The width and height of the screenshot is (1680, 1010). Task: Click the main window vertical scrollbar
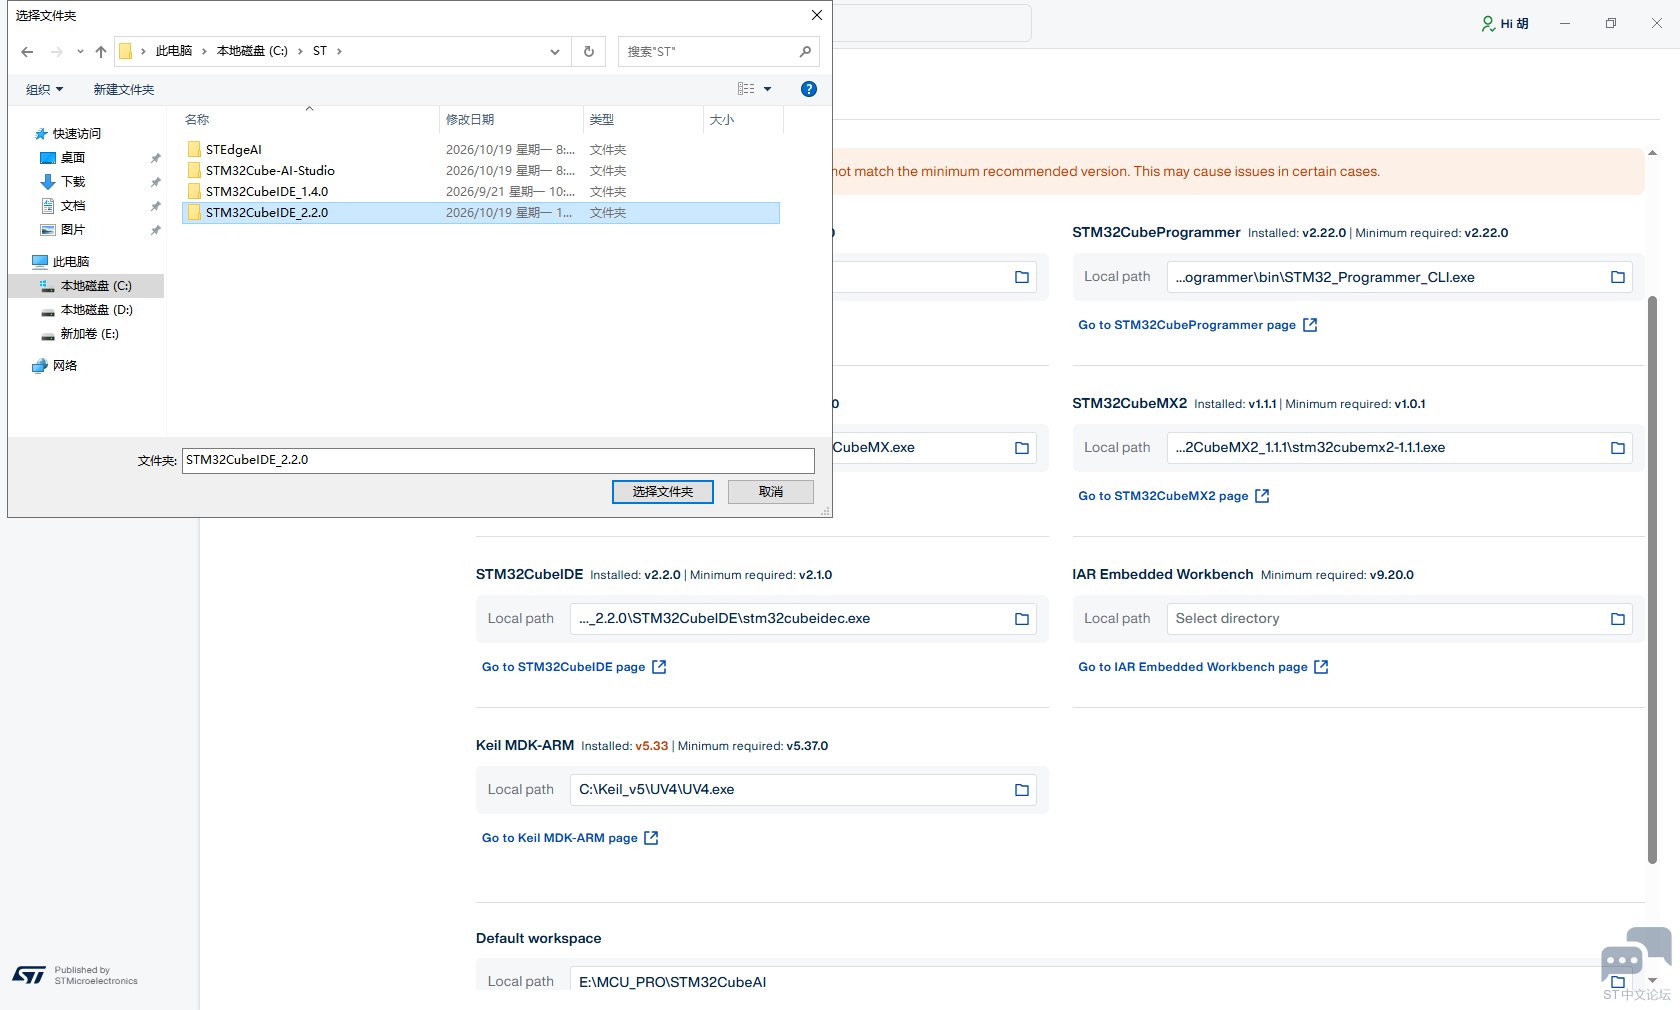(1652, 580)
